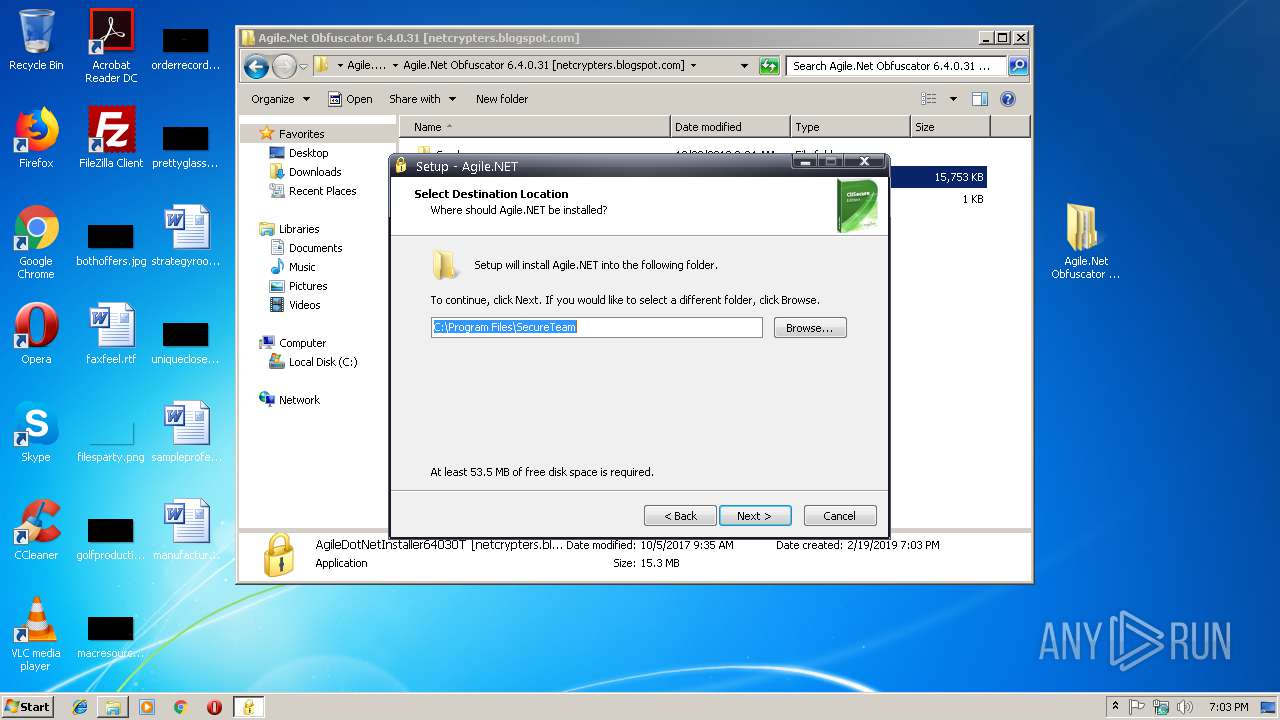Viewport: 1280px width, 720px height.
Task: Click volume icon in system tray
Action: [1185, 707]
